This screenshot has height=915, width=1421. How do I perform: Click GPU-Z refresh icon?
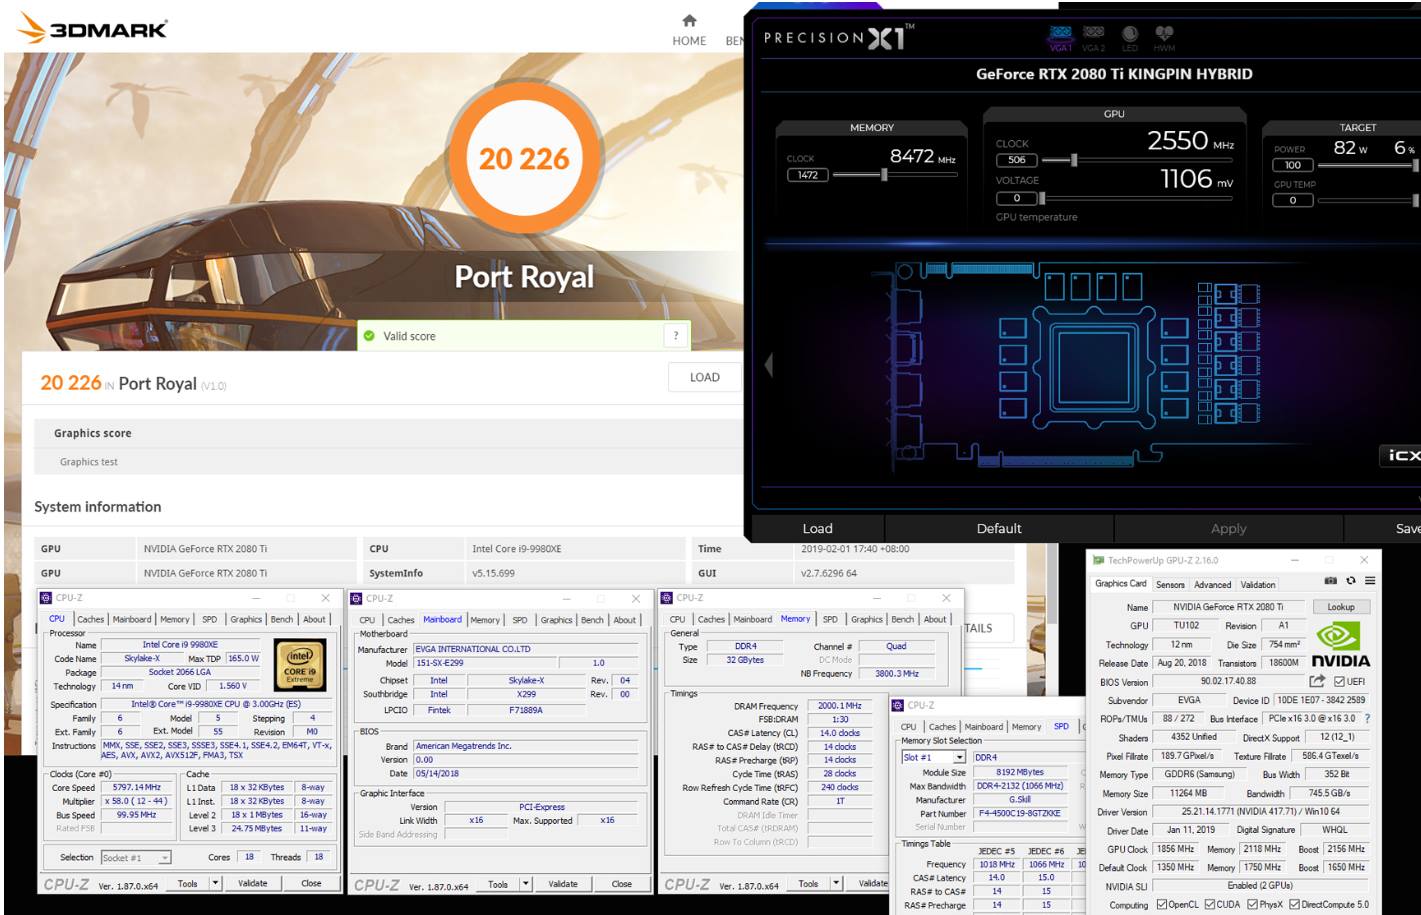pyautogui.click(x=1350, y=580)
